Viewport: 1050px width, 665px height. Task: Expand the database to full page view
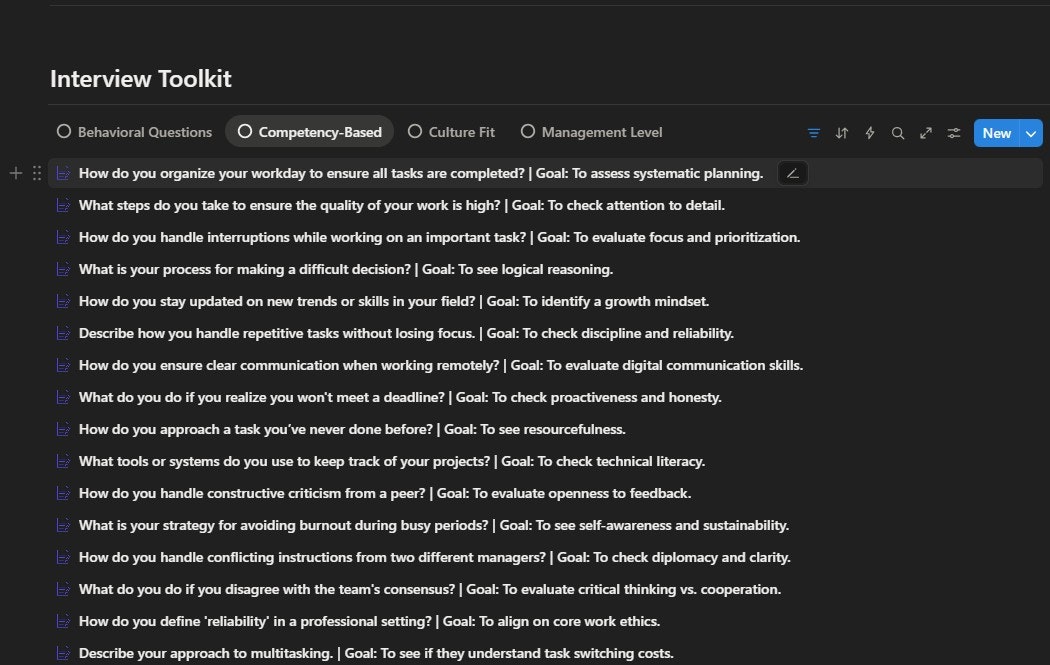click(925, 132)
